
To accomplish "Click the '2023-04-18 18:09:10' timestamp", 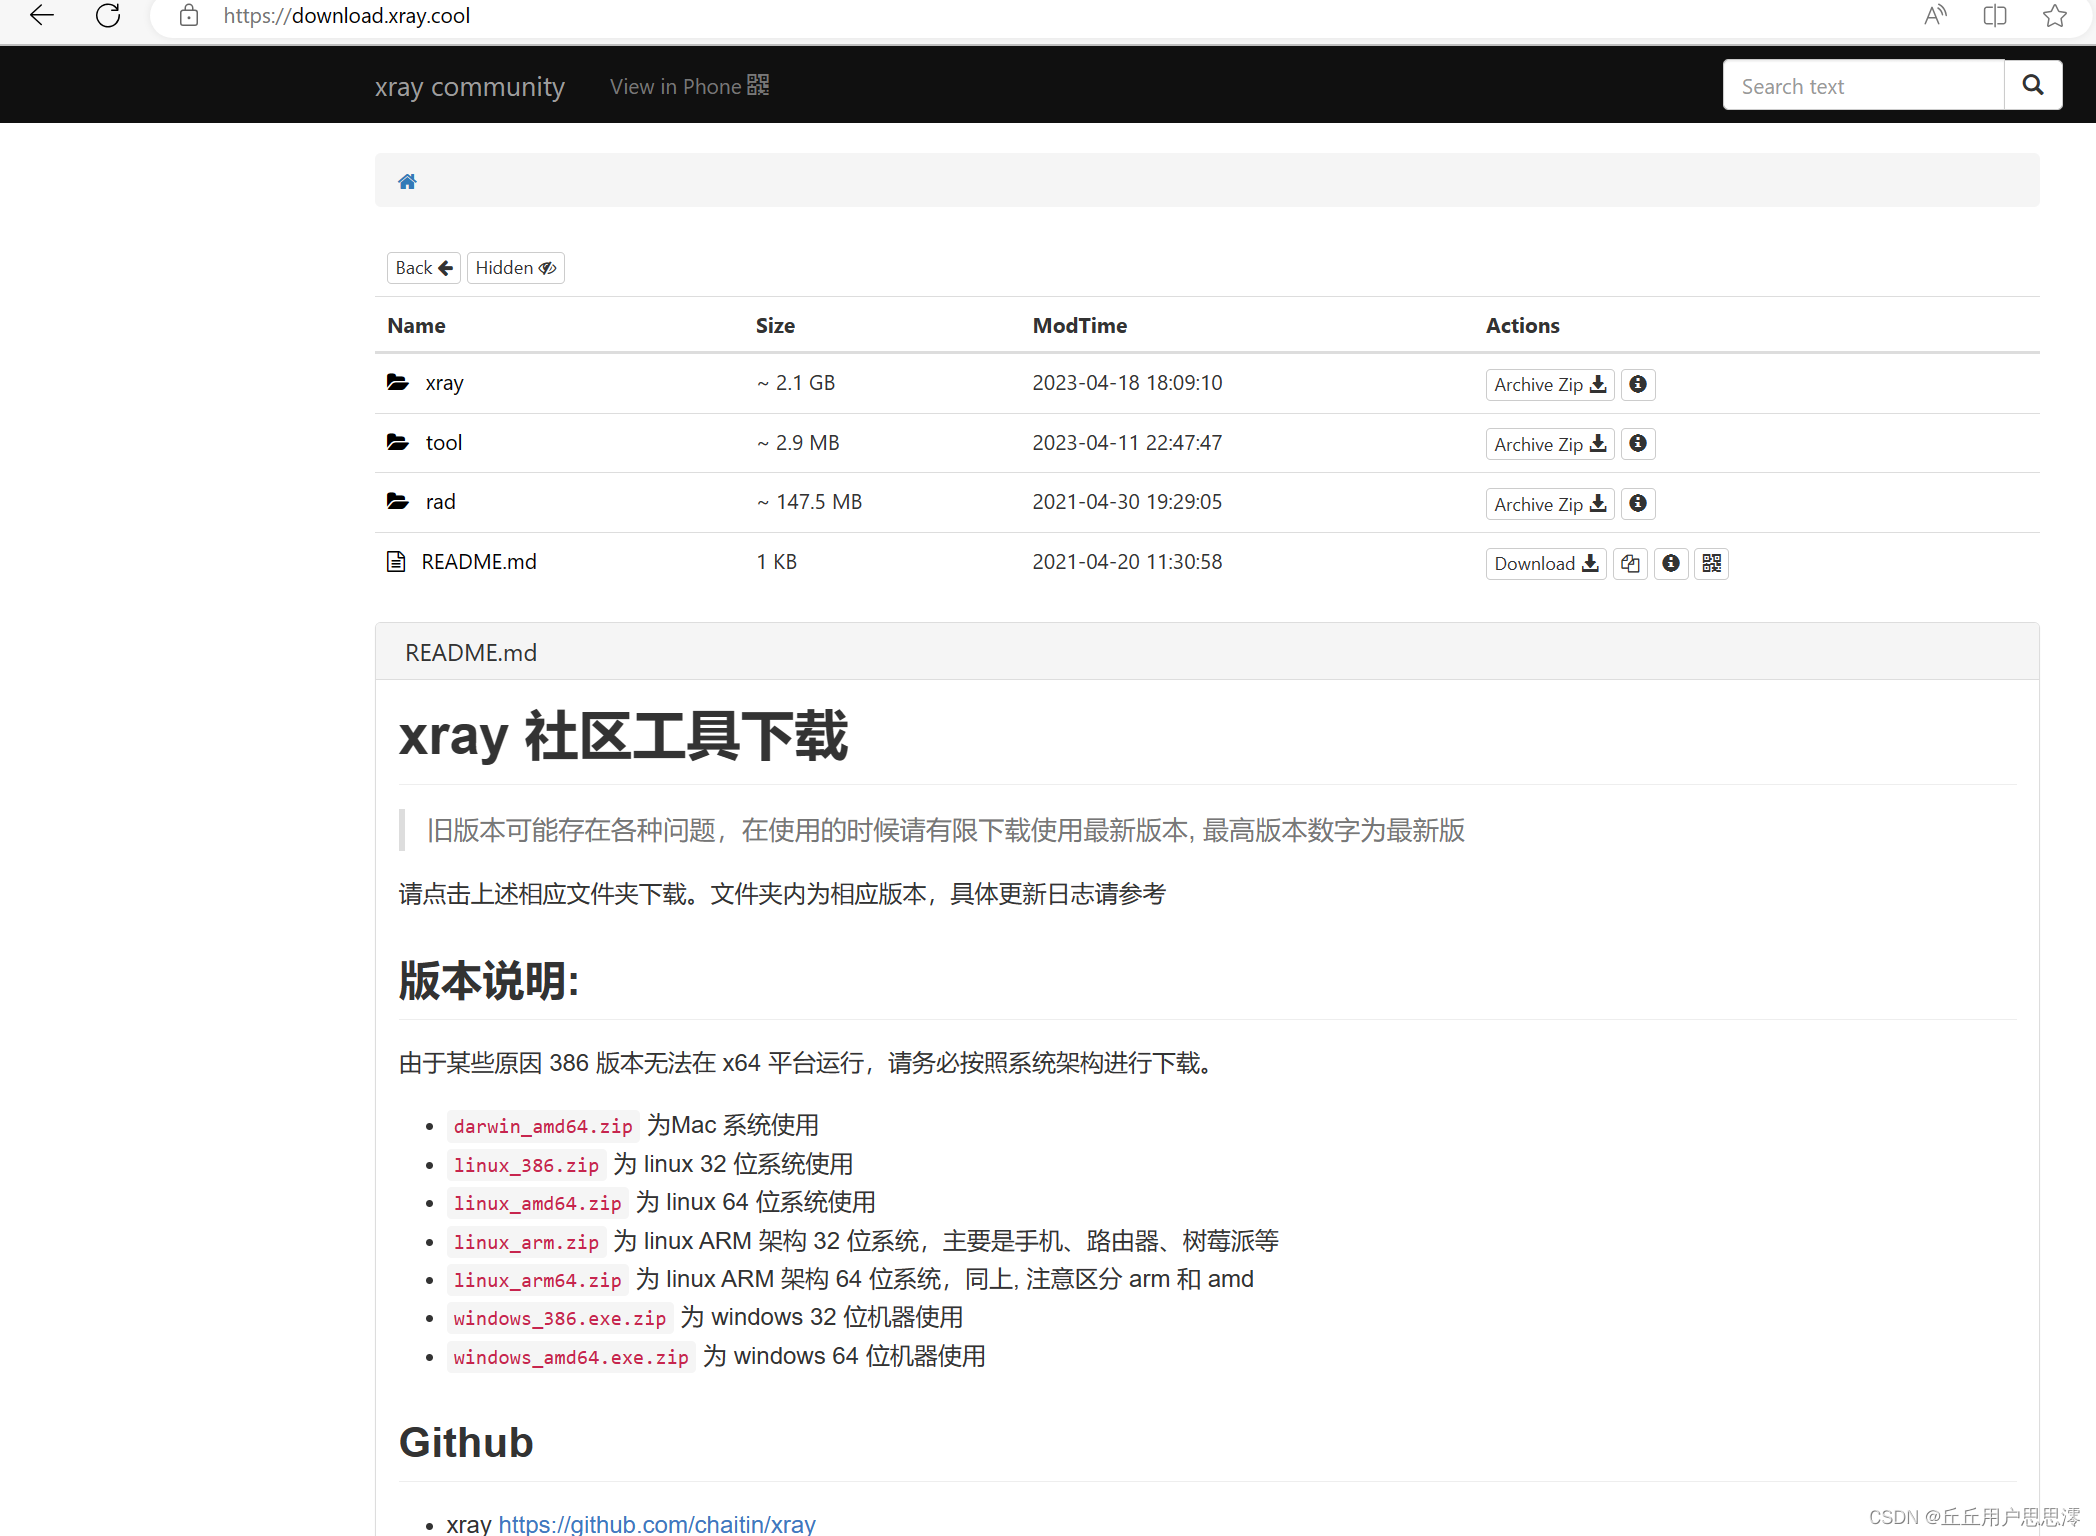I will pos(1127,383).
